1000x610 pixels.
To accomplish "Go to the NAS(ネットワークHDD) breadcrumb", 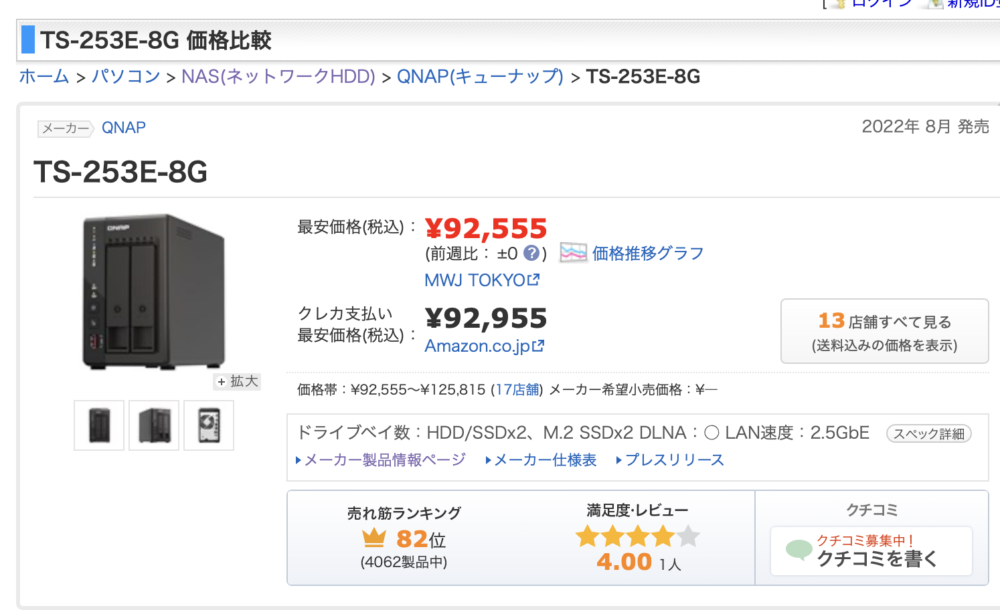I will pyautogui.click(x=278, y=77).
